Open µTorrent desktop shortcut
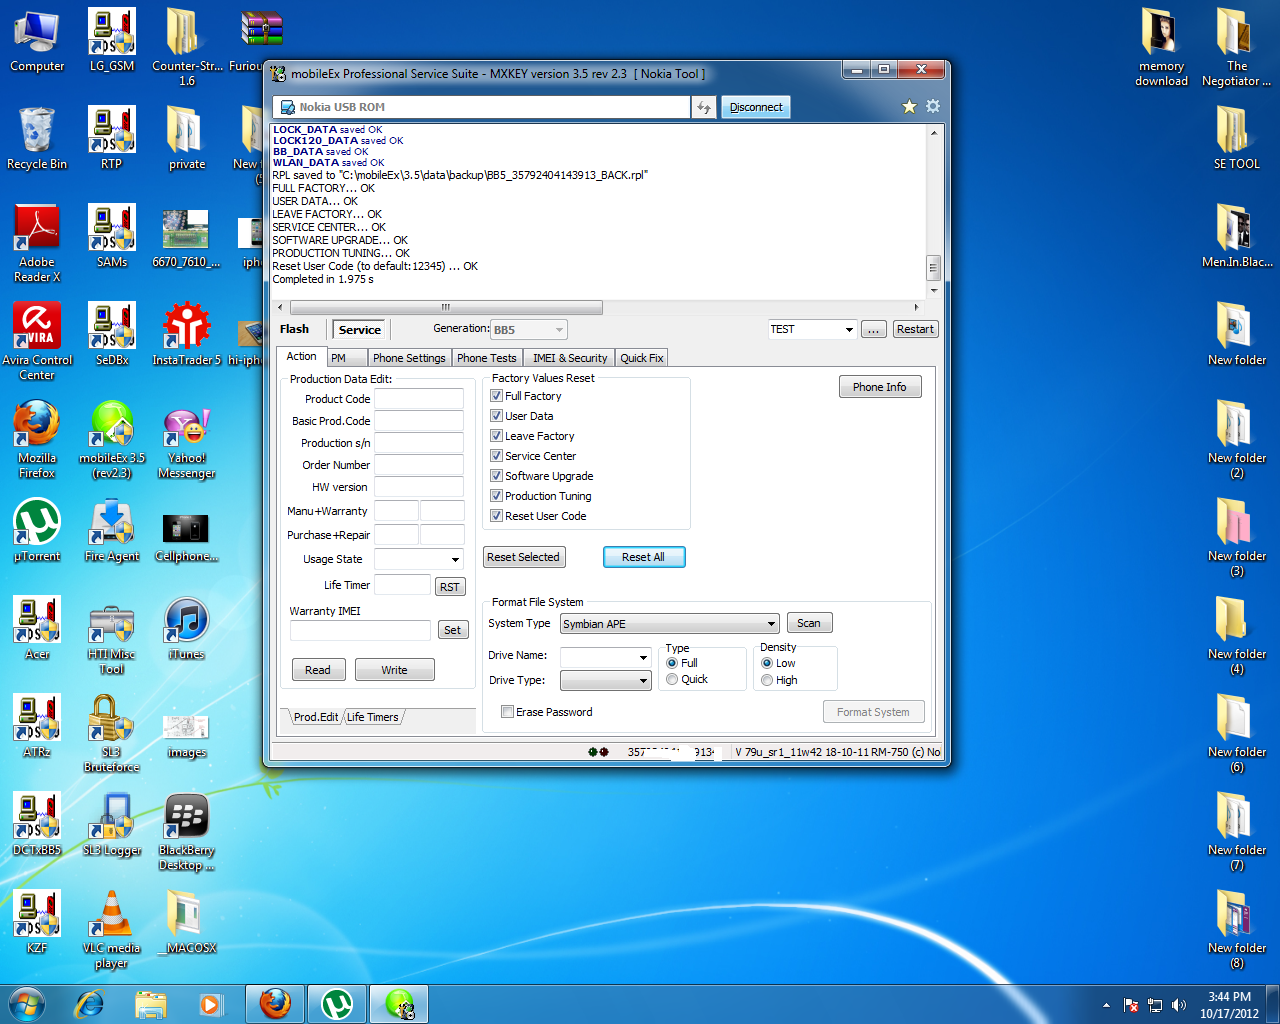The image size is (1280, 1024). click(x=37, y=531)
